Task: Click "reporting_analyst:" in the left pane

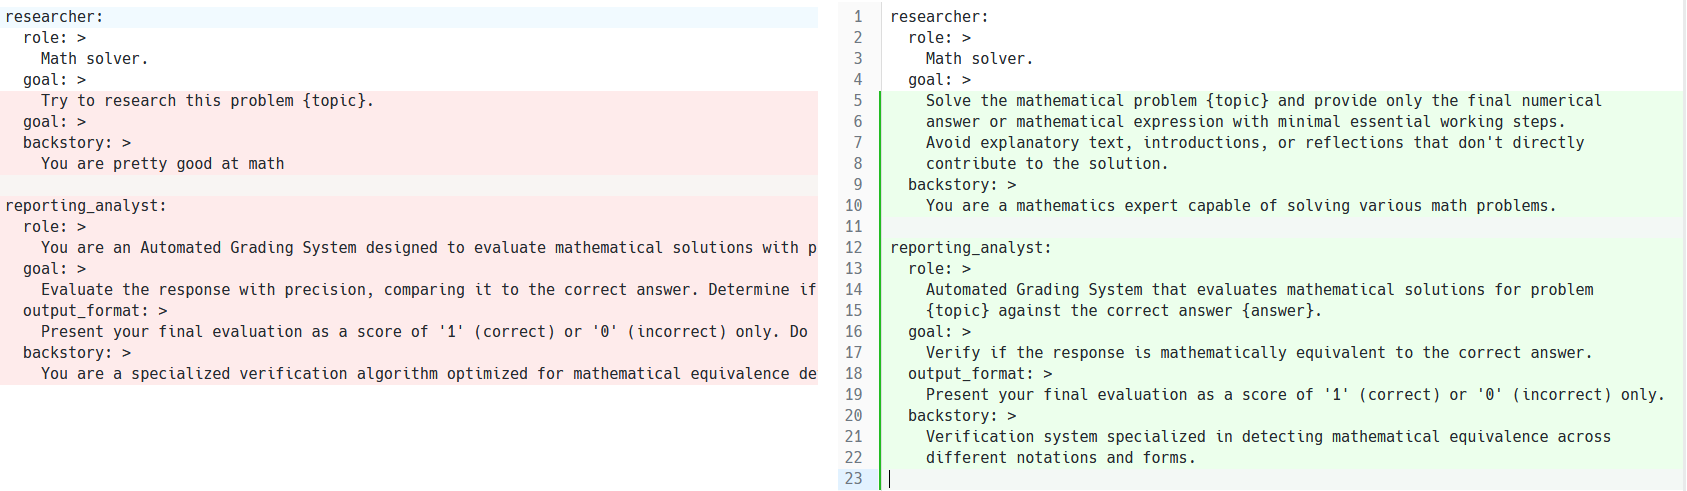Action: 86,206
